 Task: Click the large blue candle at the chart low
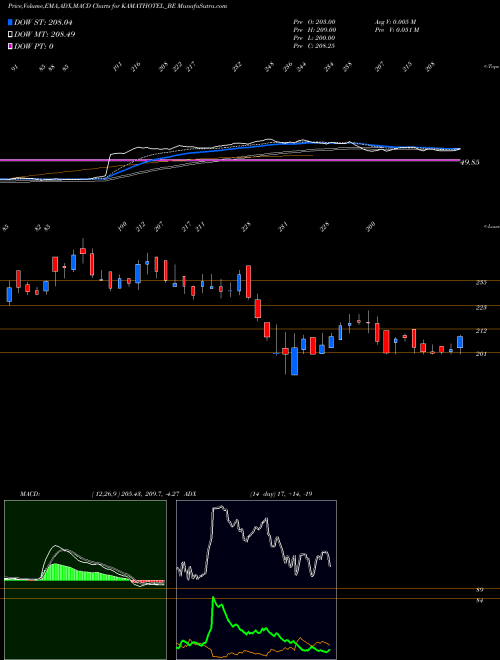click(295, 361)
